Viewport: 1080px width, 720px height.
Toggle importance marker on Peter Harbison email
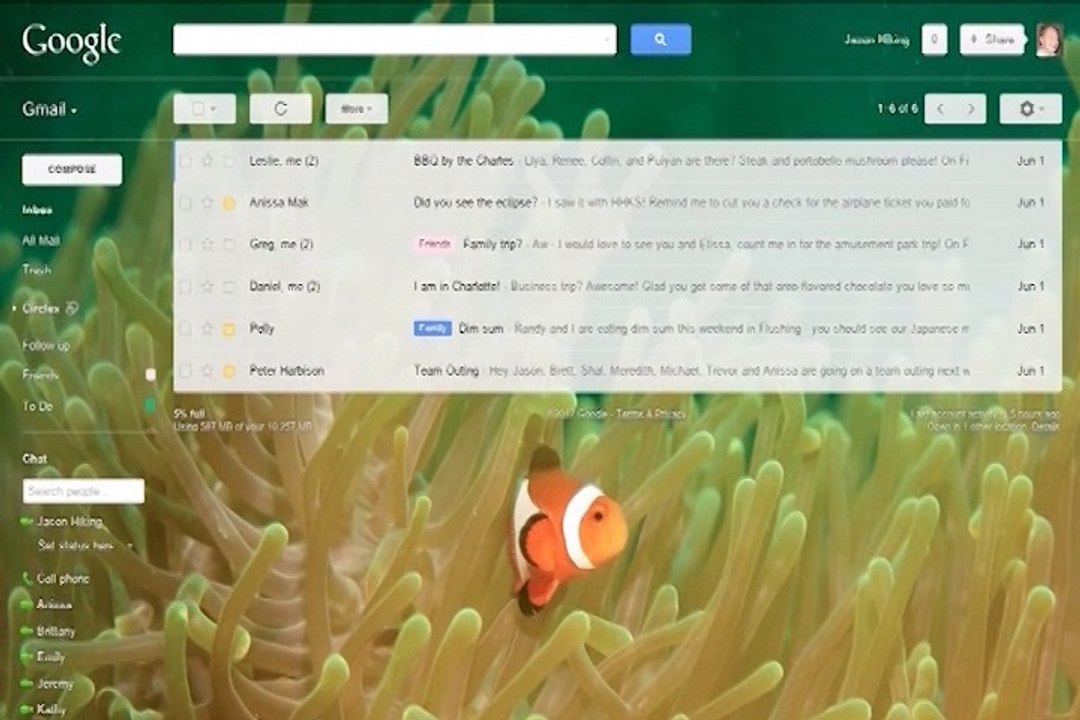click(x=229, y=371)
